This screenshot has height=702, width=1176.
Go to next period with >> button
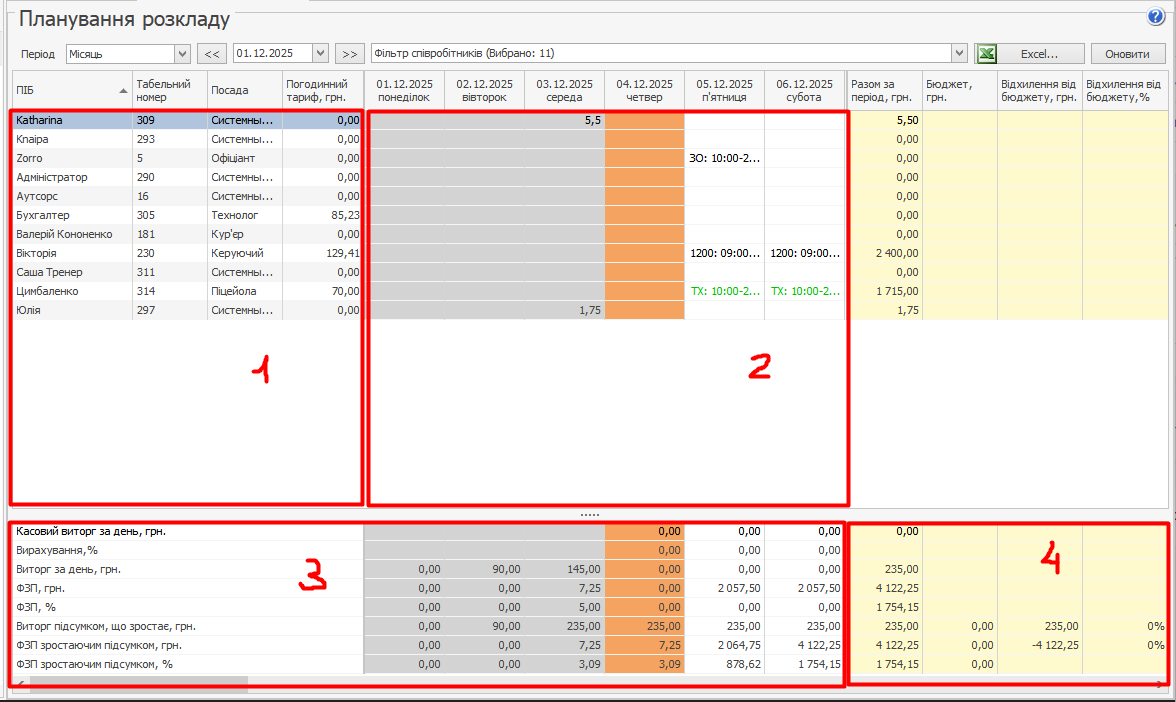349,54
